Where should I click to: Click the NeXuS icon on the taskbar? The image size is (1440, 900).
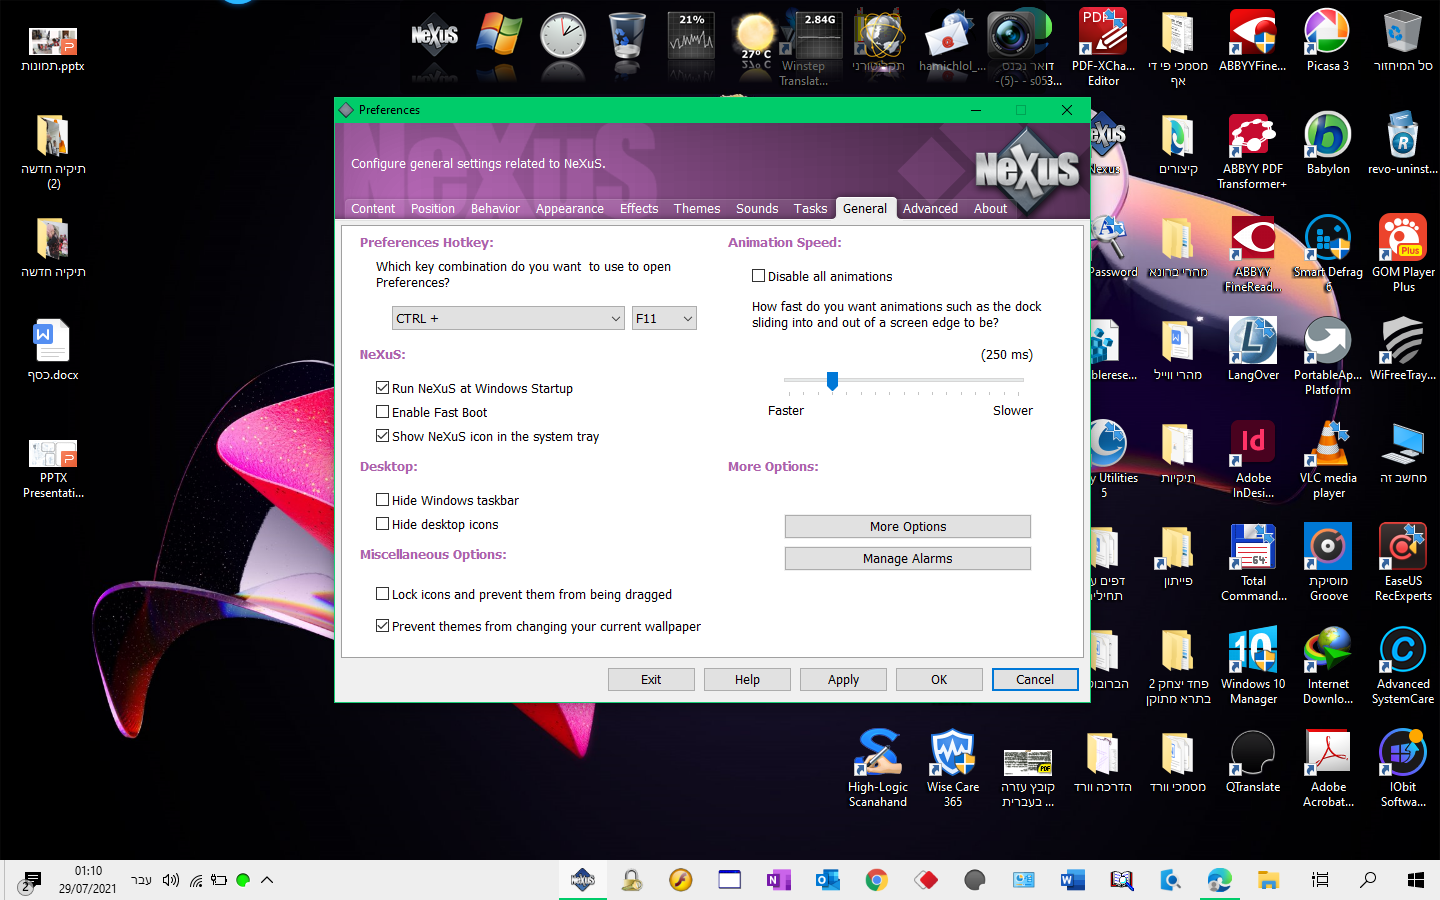[x=583, y=880]
